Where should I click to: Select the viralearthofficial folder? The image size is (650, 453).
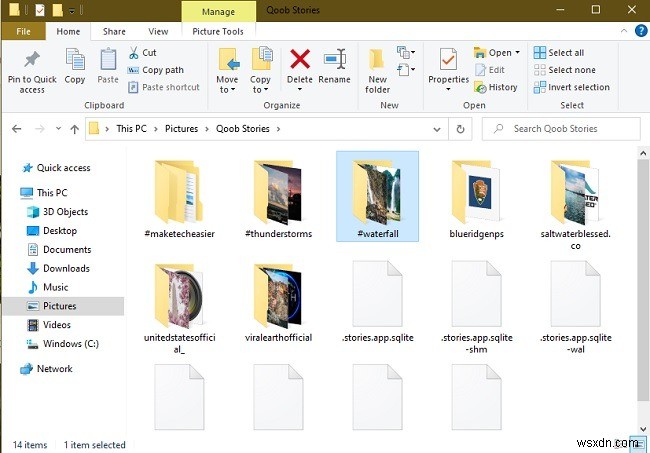tap(279, 300)
